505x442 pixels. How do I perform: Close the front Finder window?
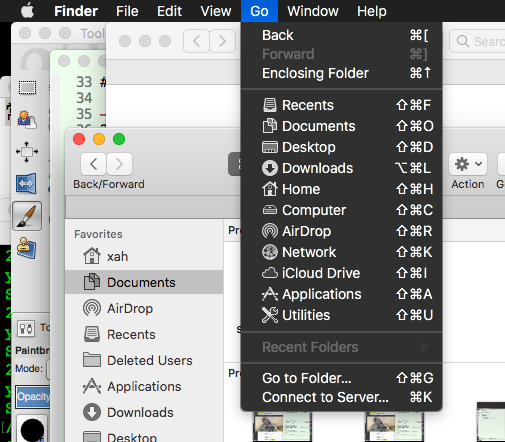[79, 139]
